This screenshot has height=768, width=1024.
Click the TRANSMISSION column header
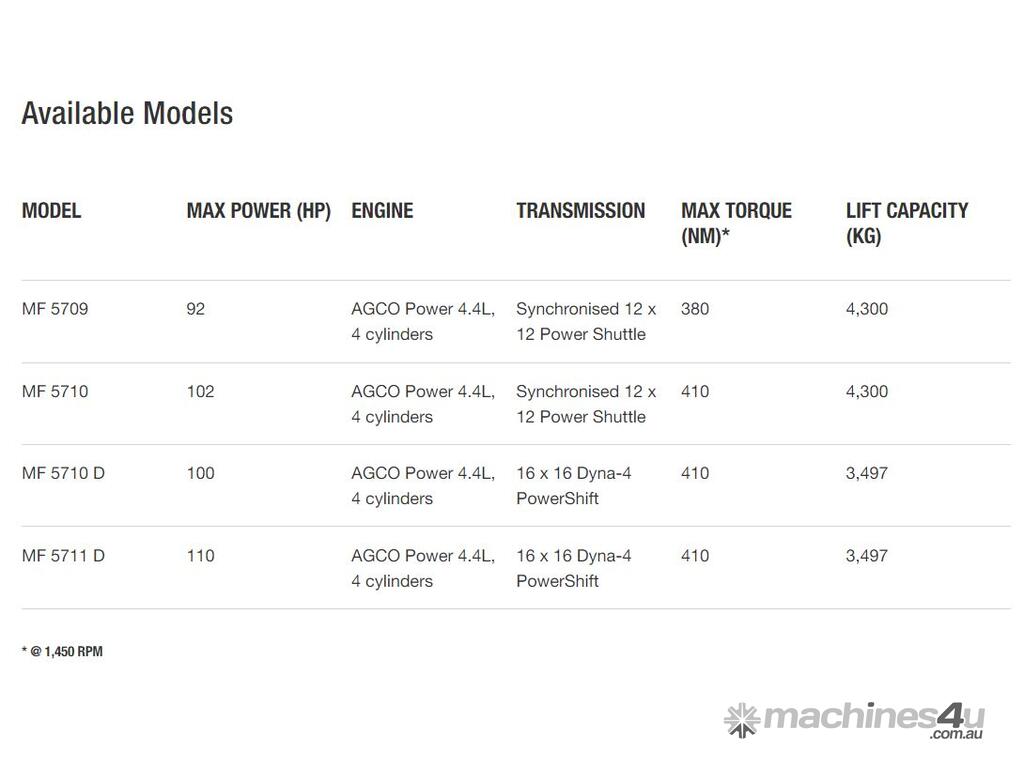coord(580,211)
